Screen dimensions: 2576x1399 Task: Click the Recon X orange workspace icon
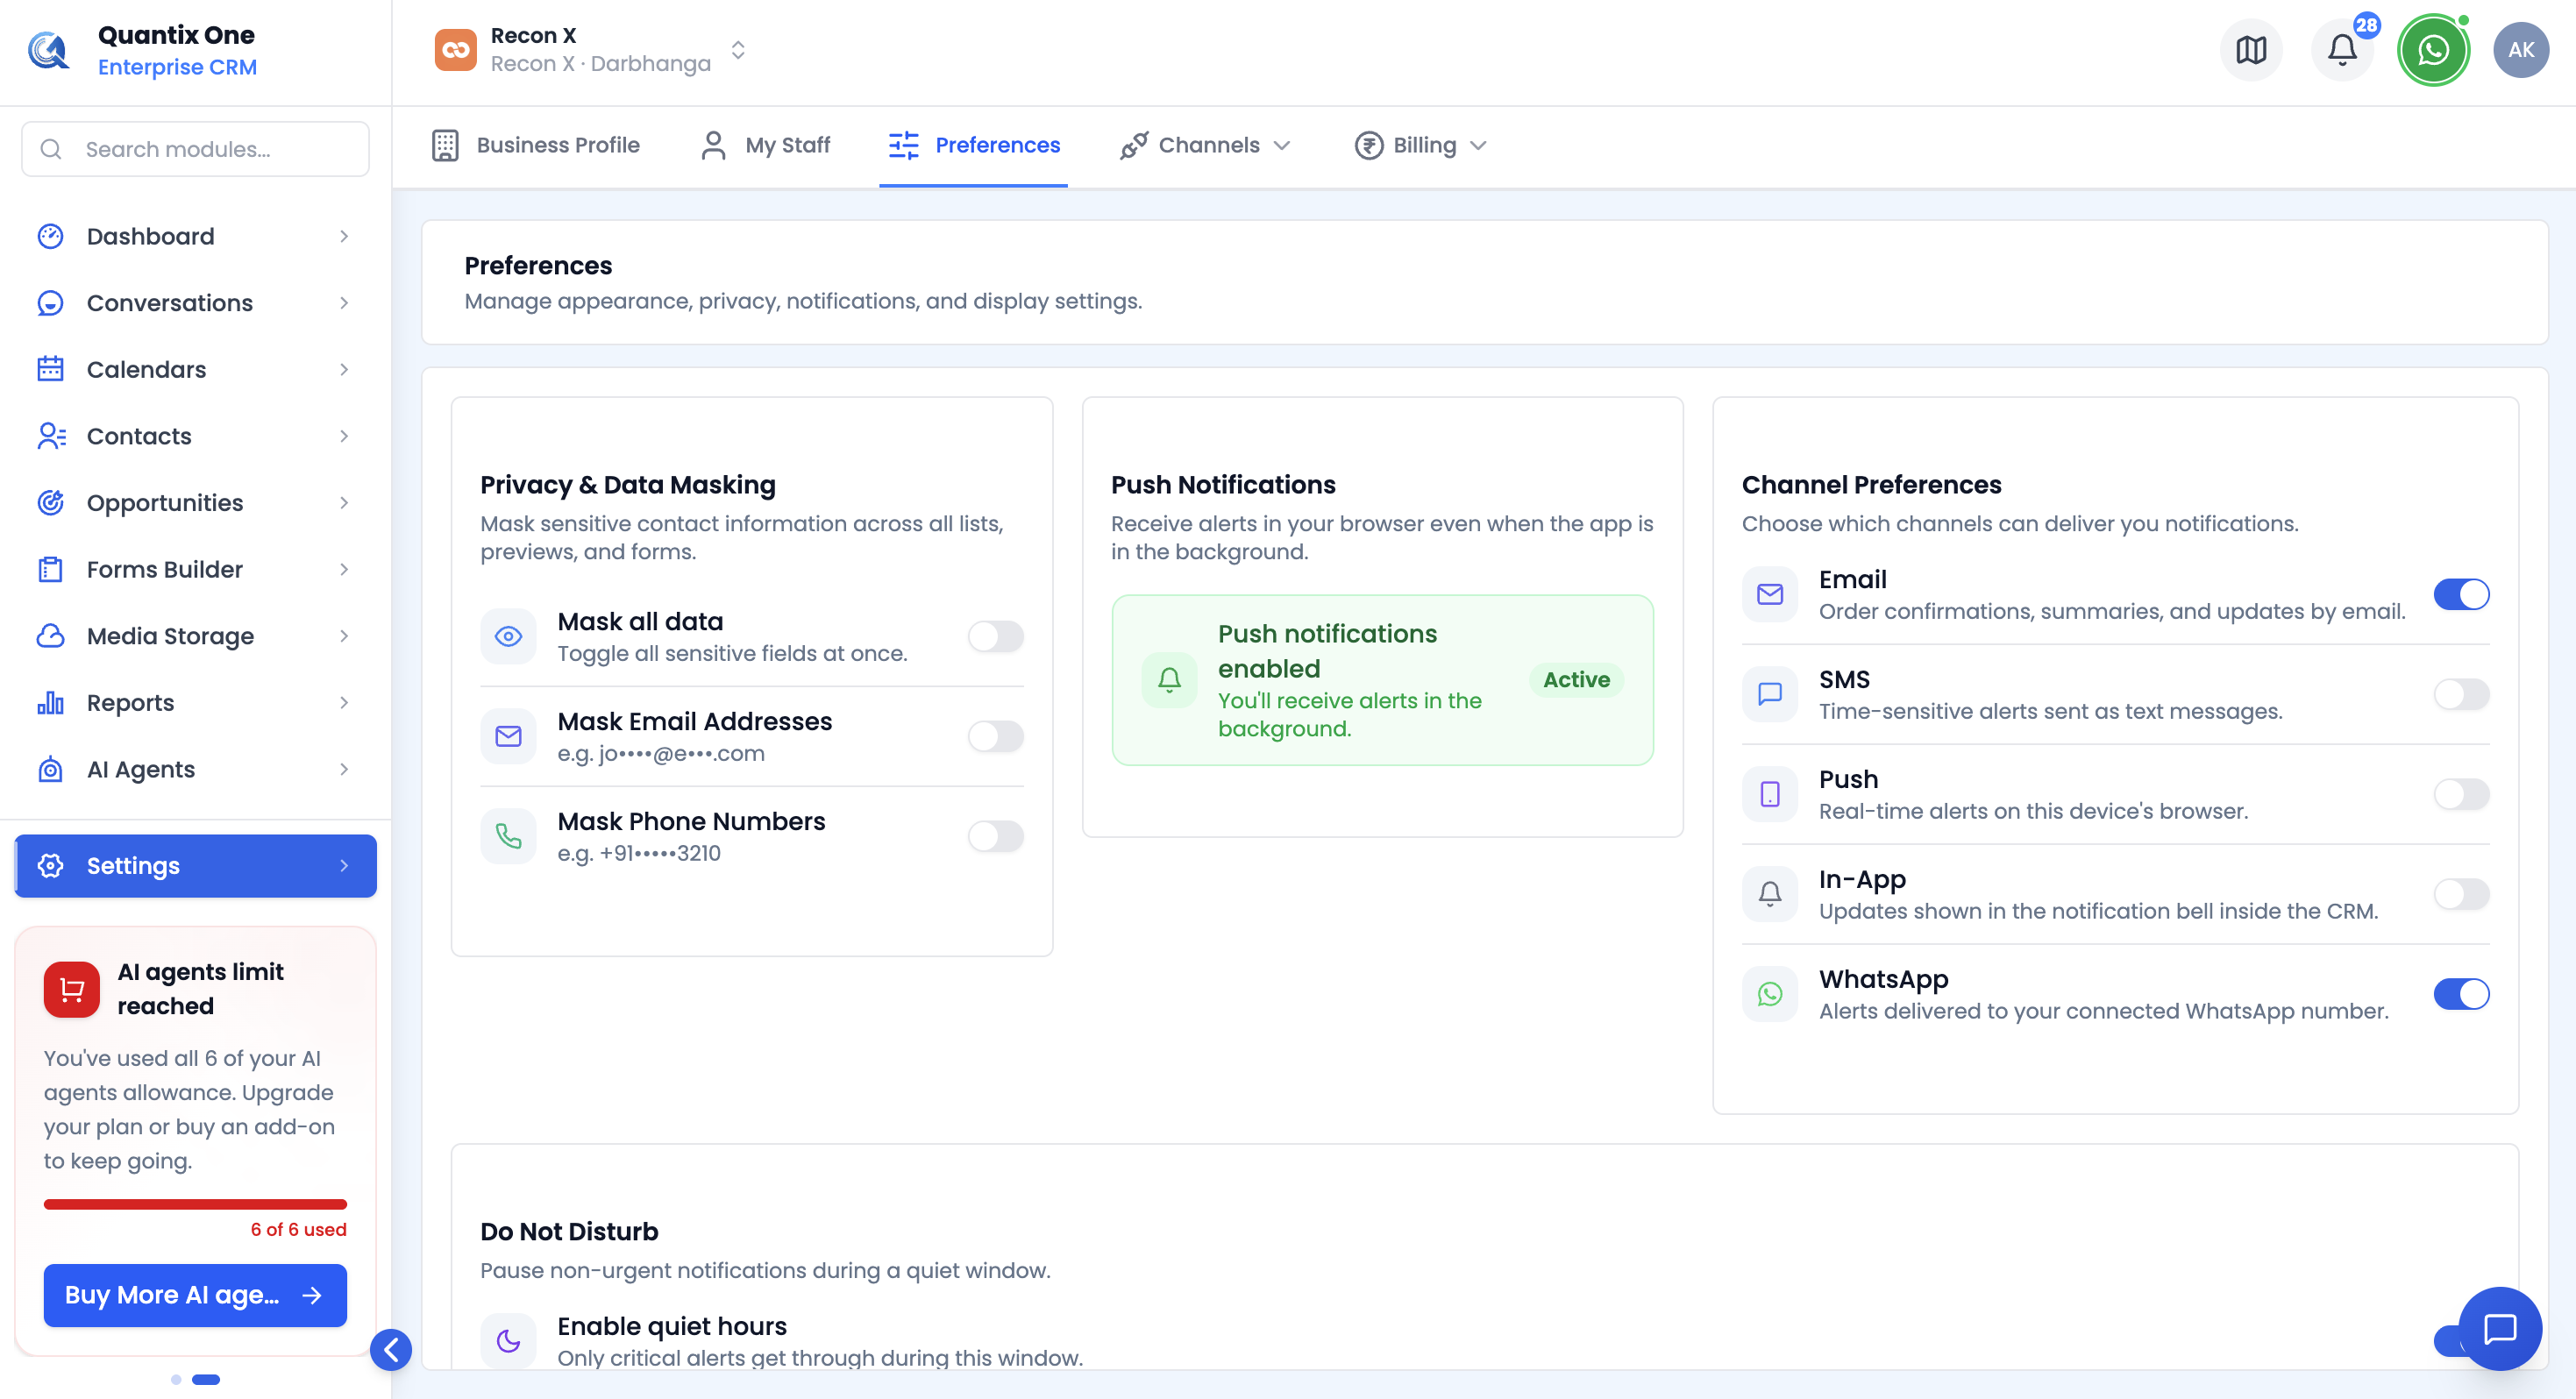pyautogui.click(x=455, y=50)
